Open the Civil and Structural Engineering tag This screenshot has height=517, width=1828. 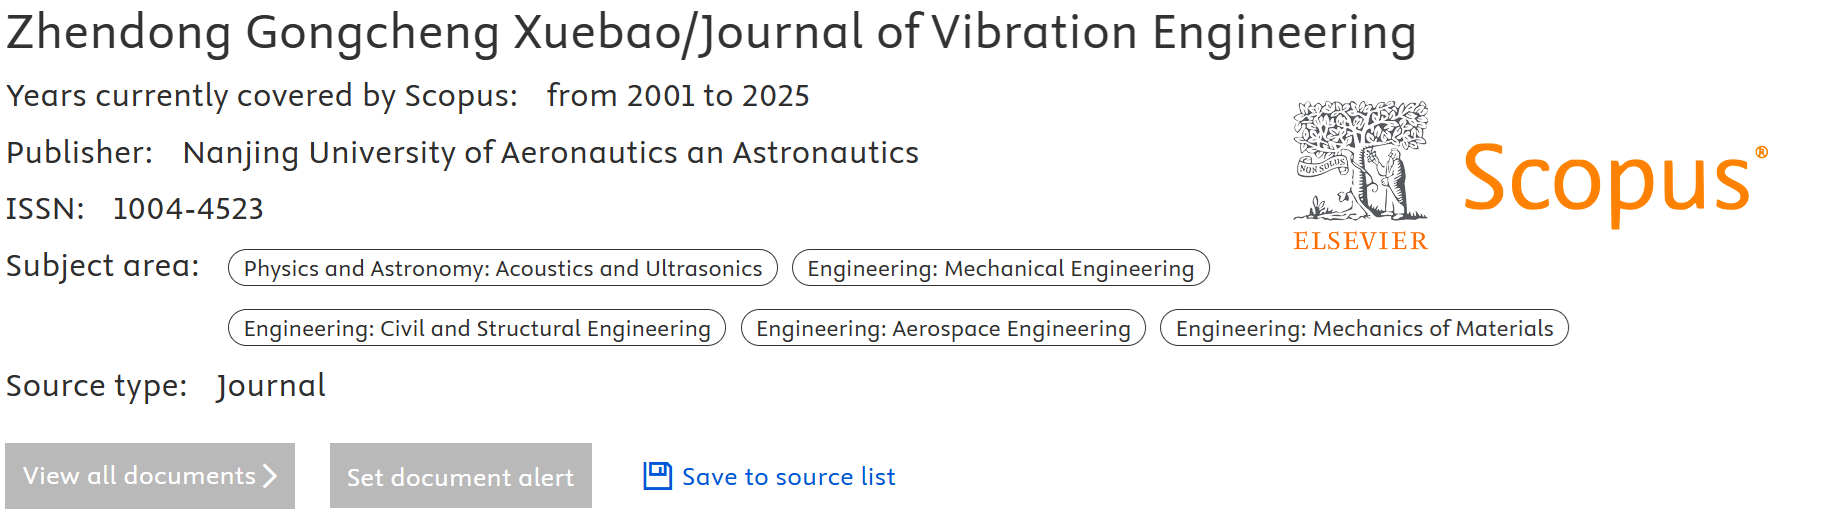coord(477,328)
